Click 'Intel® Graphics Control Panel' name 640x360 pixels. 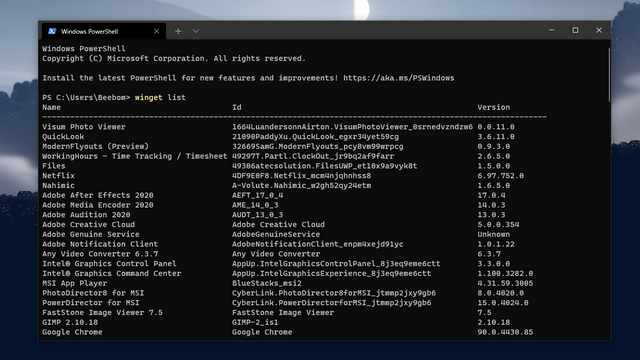point(109,264)
